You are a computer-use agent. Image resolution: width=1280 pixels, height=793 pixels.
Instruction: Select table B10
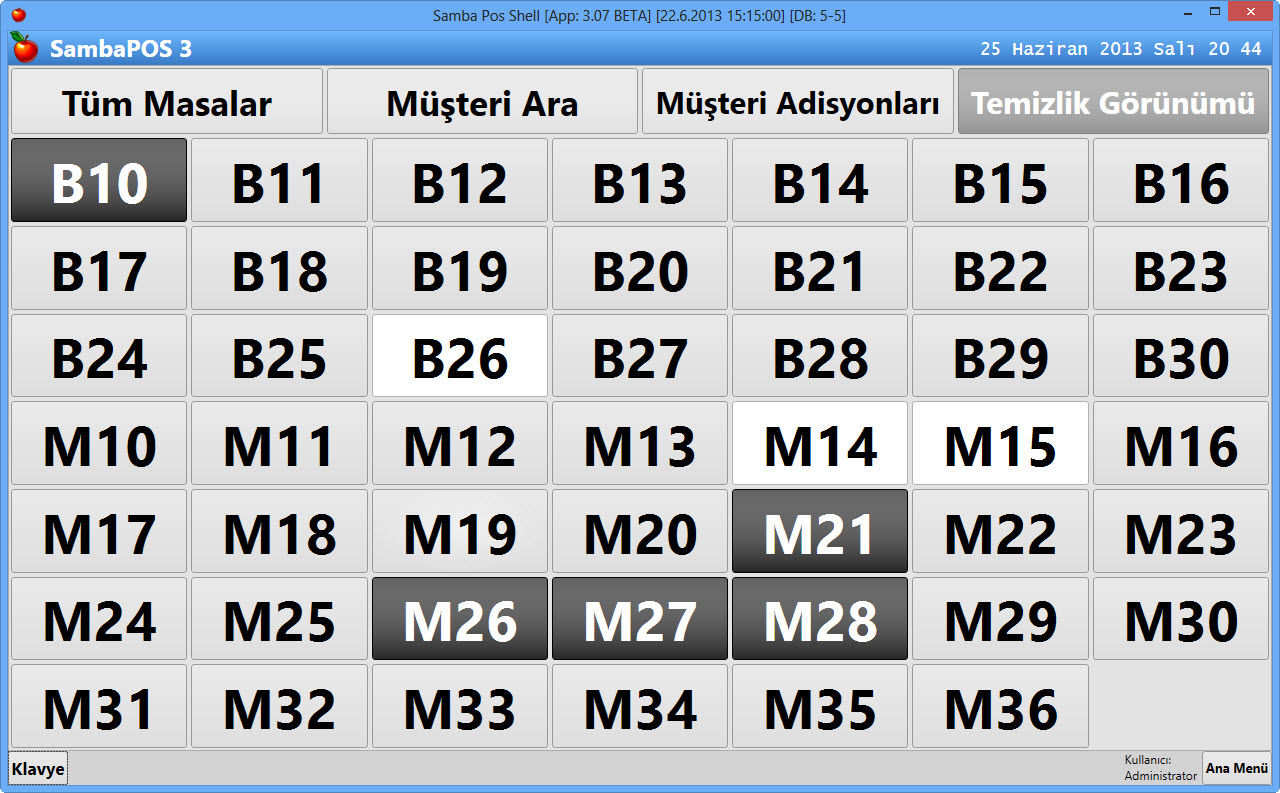(98, 180)
